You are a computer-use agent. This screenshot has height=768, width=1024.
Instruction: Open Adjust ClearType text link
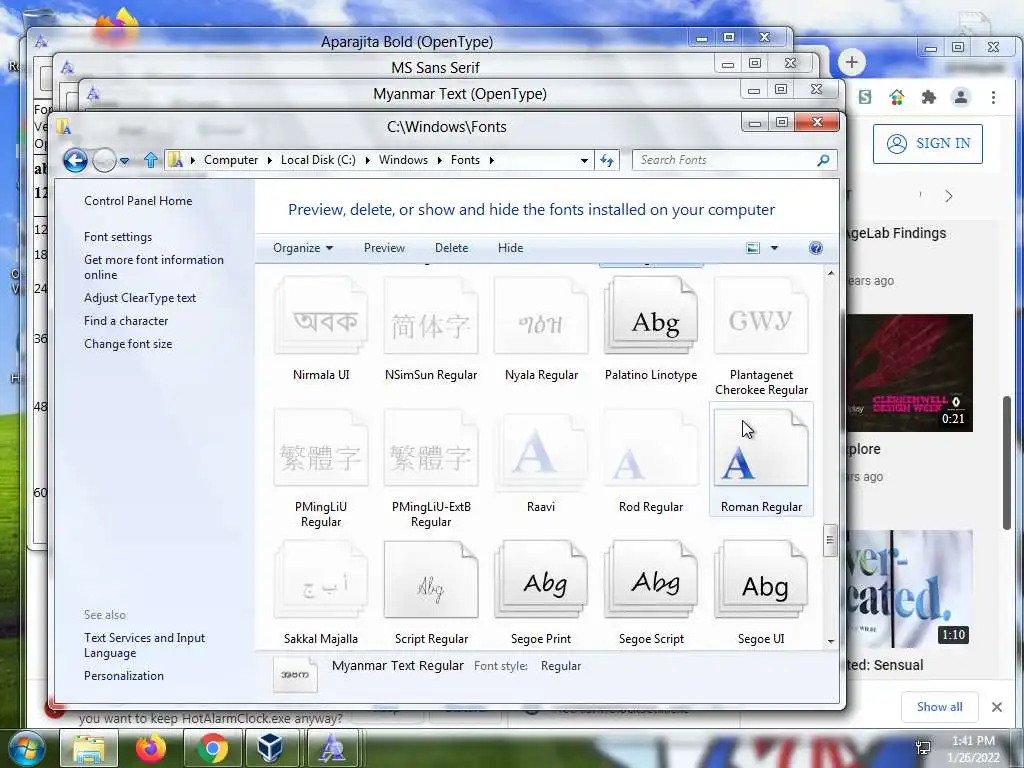click(x=140, y=298)
